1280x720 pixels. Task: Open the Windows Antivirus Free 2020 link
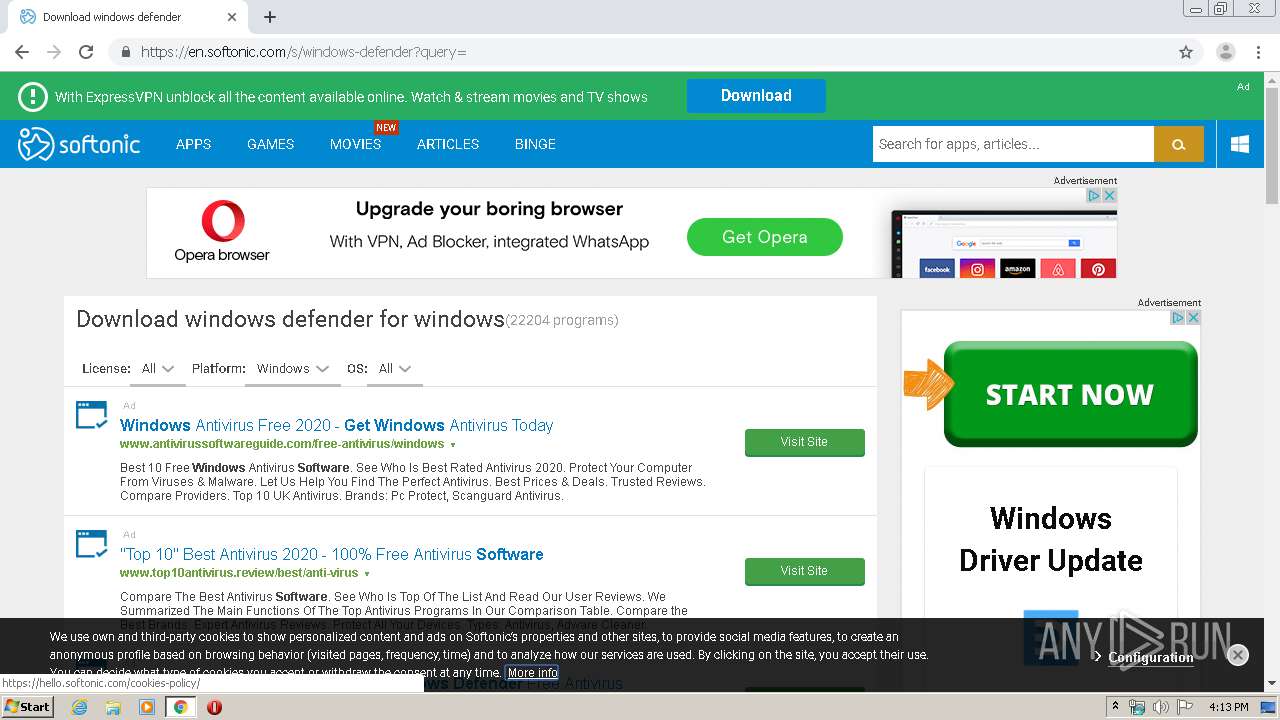tap(336, 425)
